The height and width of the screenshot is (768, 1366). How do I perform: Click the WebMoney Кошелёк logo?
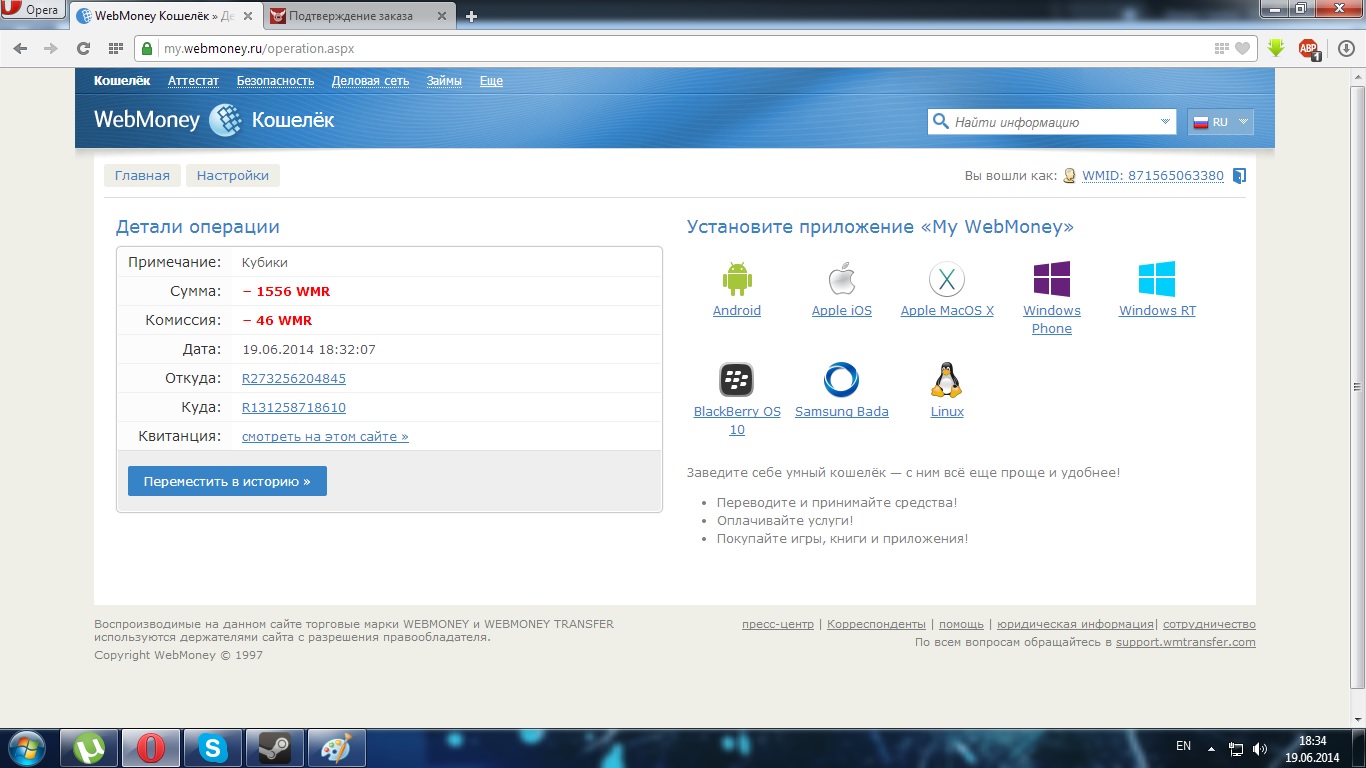(214, 121)
